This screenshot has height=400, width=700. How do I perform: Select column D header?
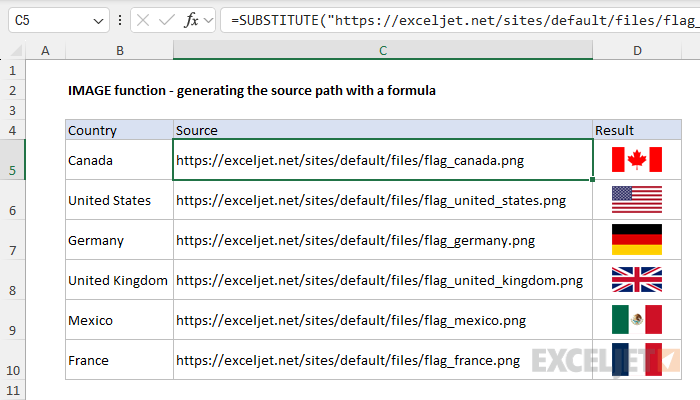pyautogui.click(x=637, y=50)
